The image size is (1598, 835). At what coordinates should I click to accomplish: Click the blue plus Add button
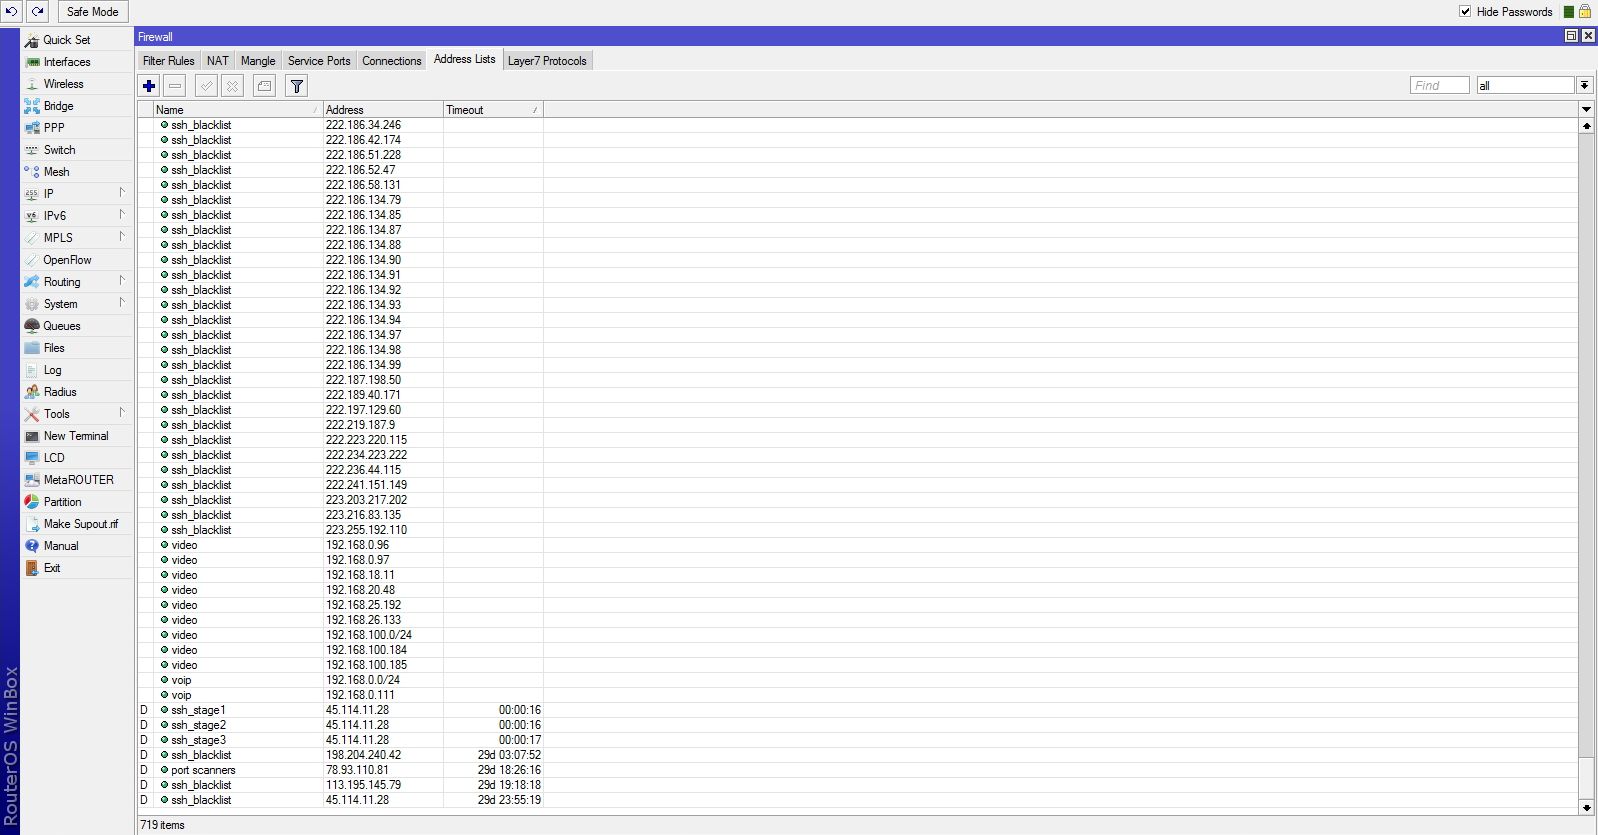[149, 86]
